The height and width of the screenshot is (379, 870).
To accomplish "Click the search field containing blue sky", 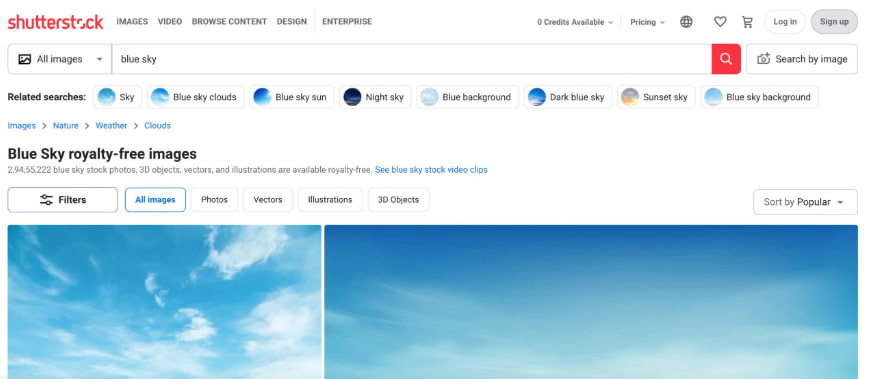I will [412, 59].
